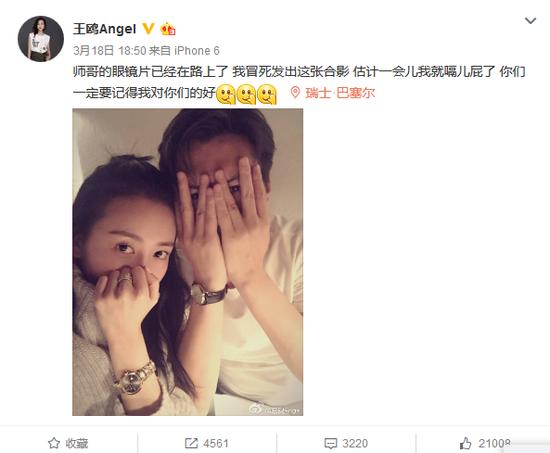The height and width of the screenshot is (453, 550).
Task: Click the comment bubble icon
Action: pos(330,444)
